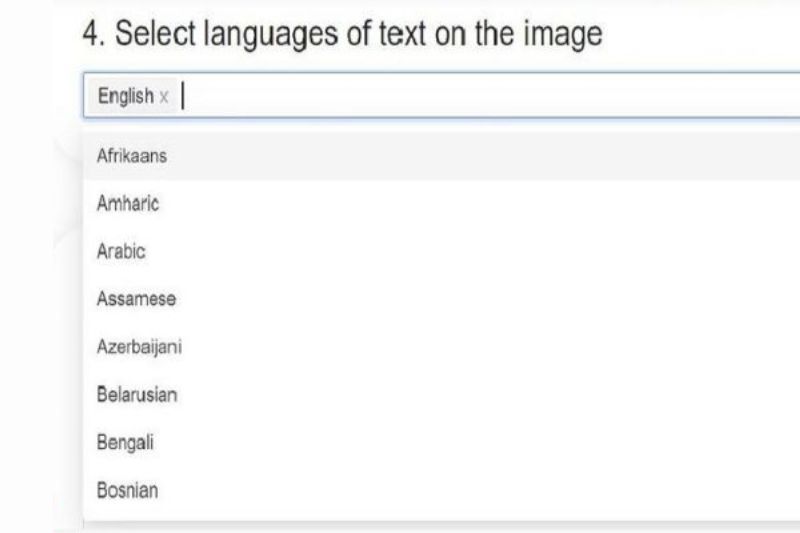Add Bengali to the selected languages

[x=125, y=442]
